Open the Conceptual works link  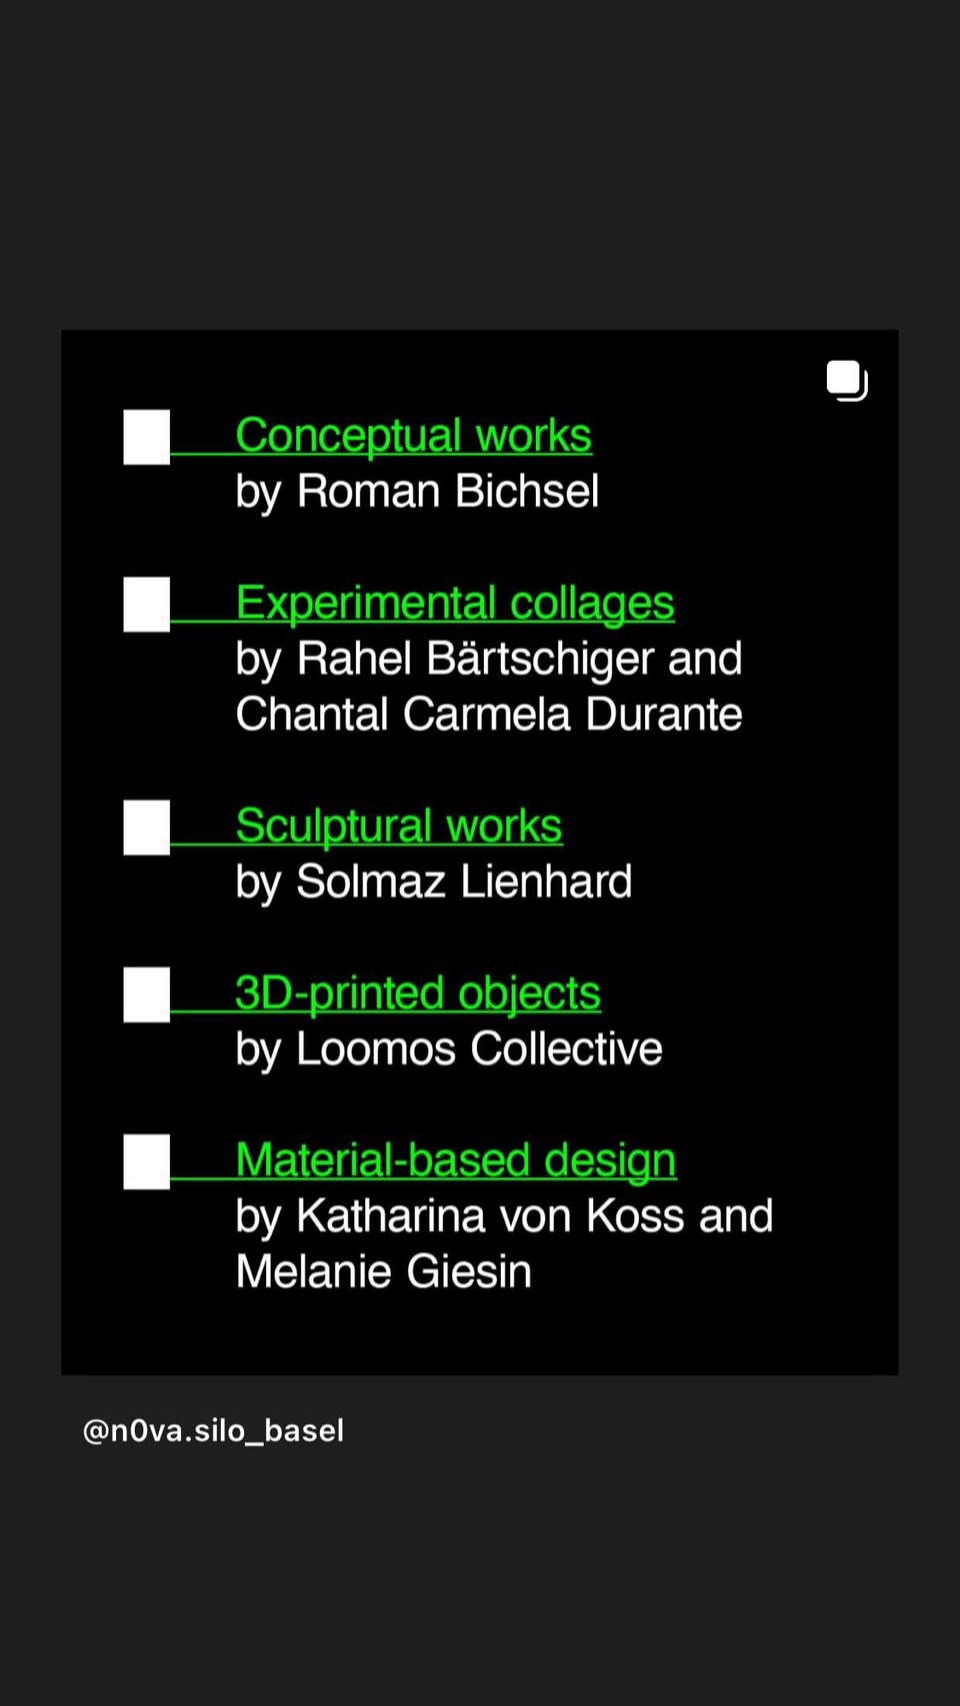(413, 436)
